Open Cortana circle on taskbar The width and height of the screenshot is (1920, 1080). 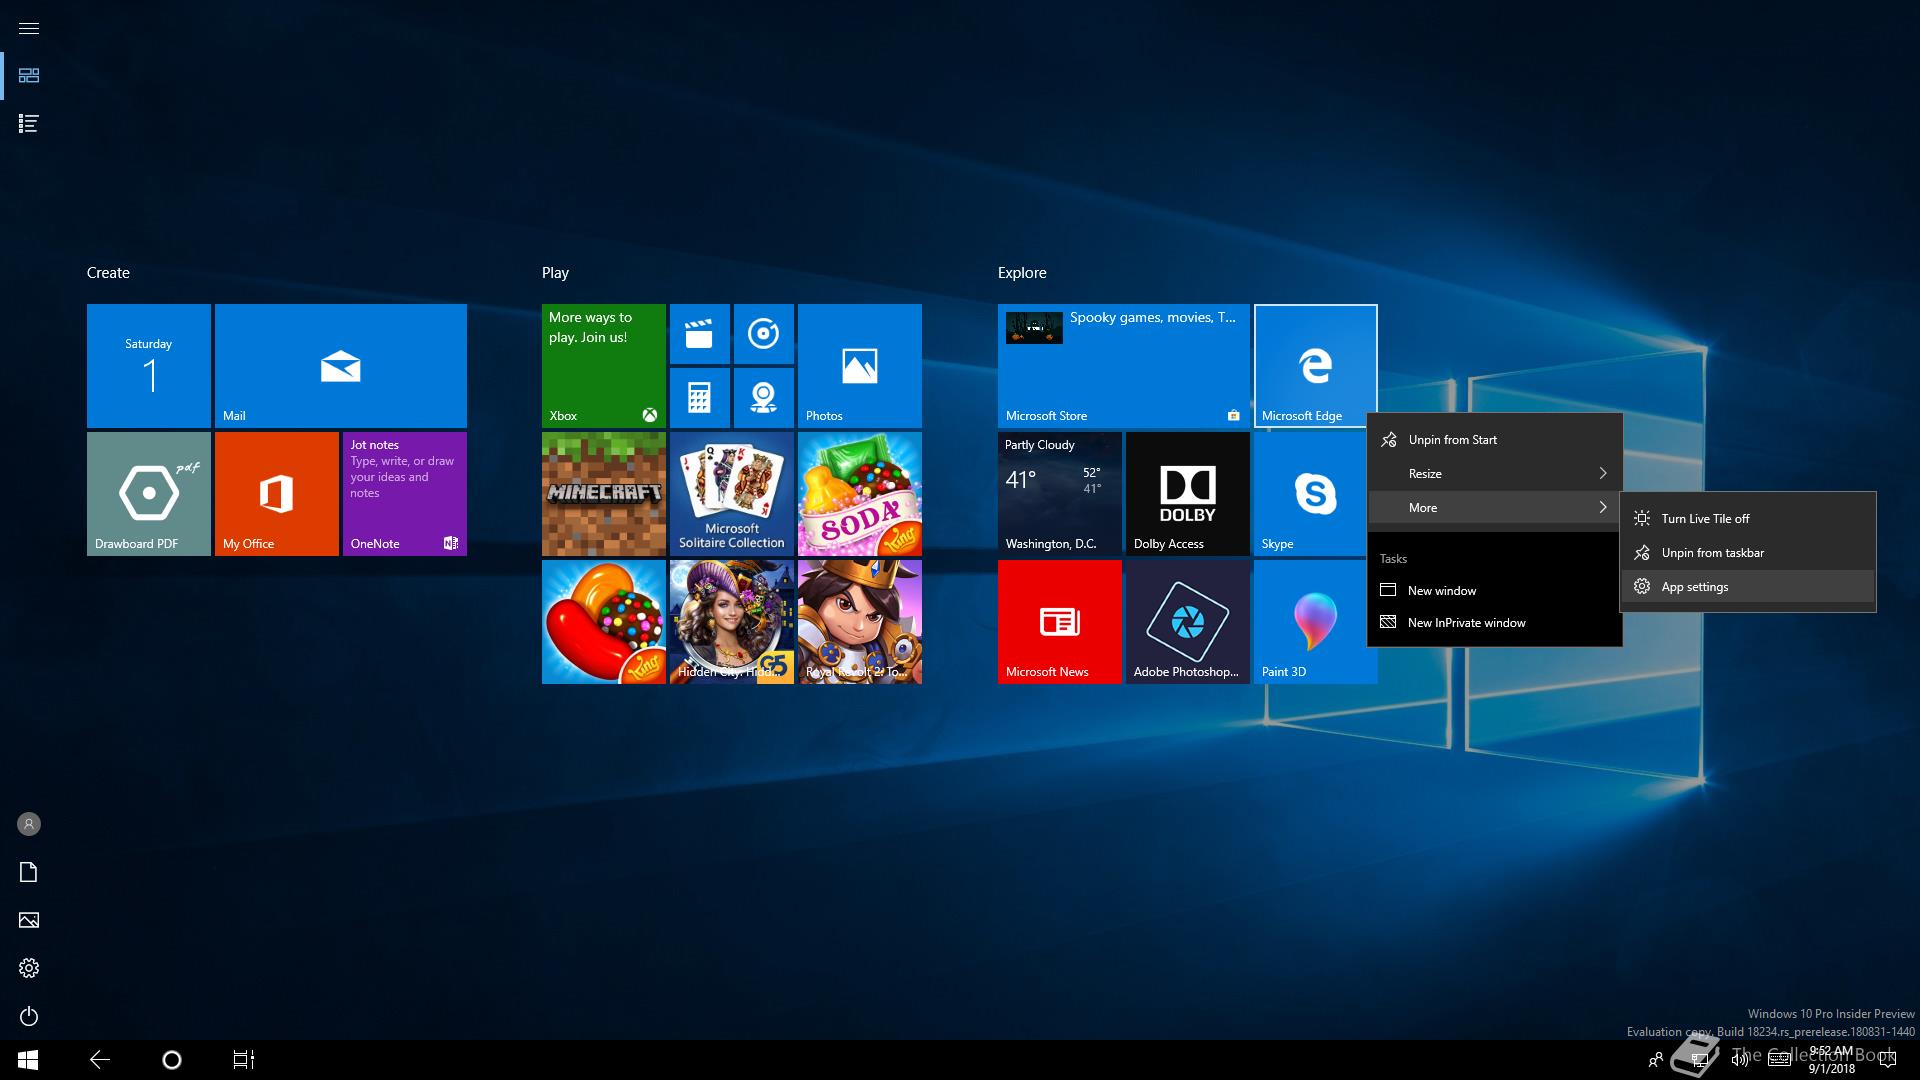coord(172,1060)
